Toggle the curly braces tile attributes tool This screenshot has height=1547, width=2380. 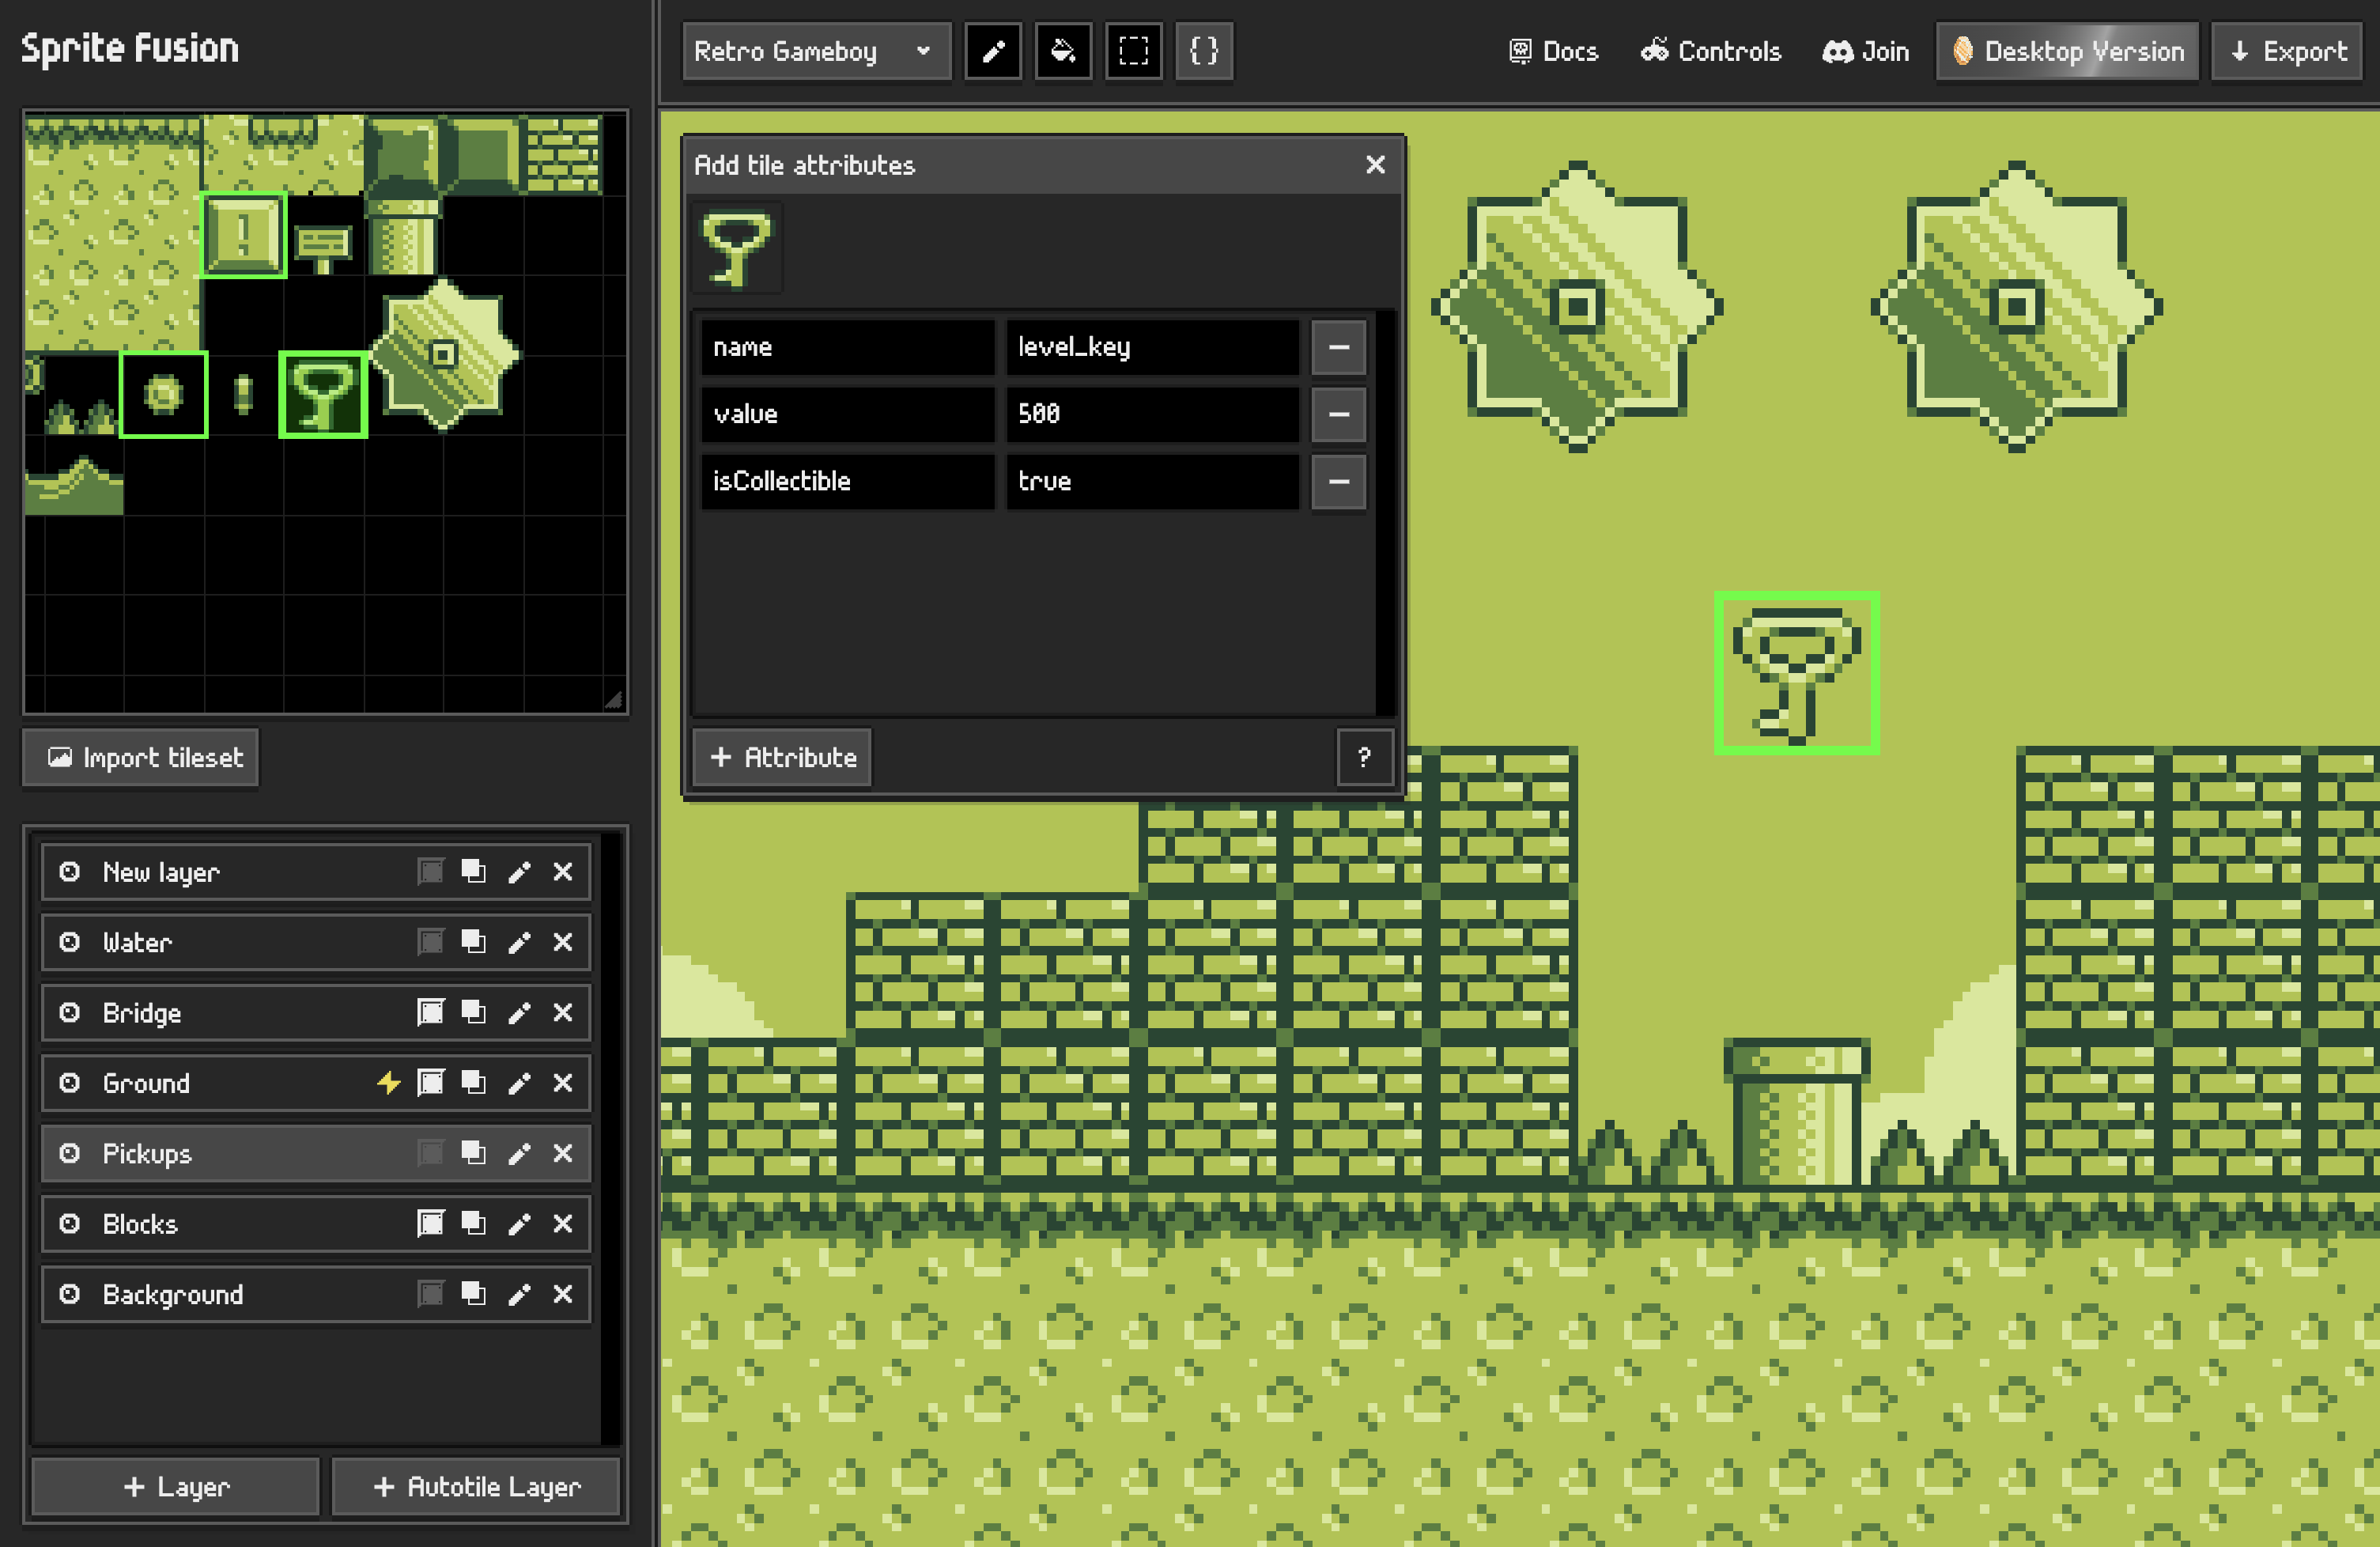pos(1204,51)
